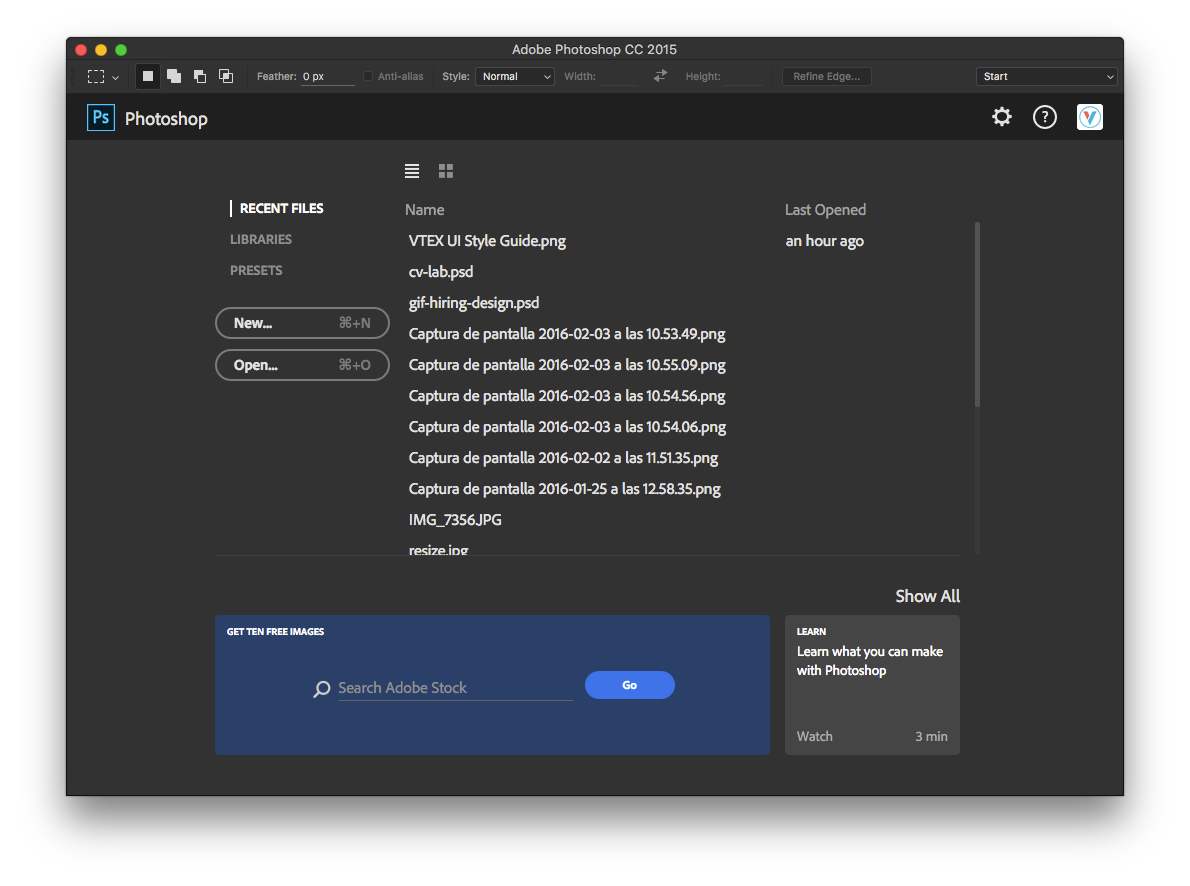Open Captura de pantalla 10.54.06.png
Viewport: 1190px width, 886px height.
tap(567, 427)
